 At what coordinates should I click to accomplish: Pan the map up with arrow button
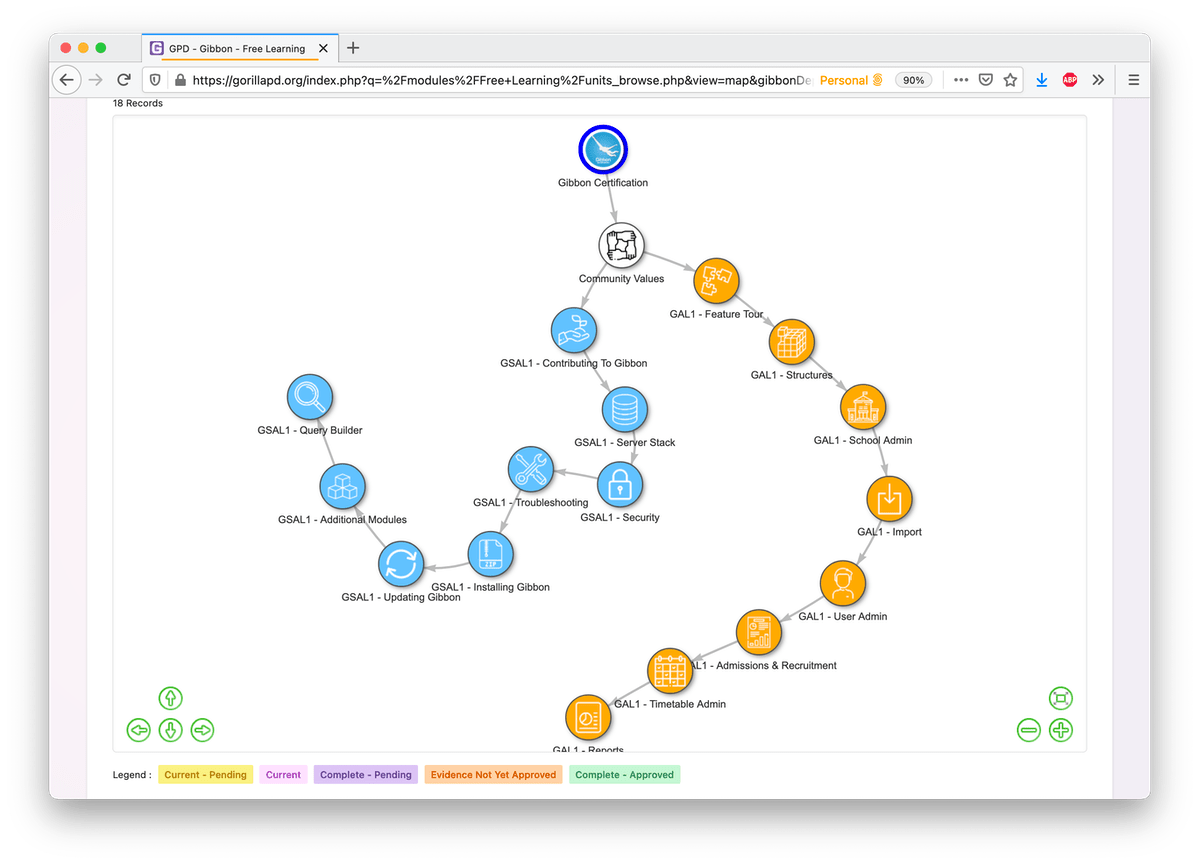coord(171,698)
